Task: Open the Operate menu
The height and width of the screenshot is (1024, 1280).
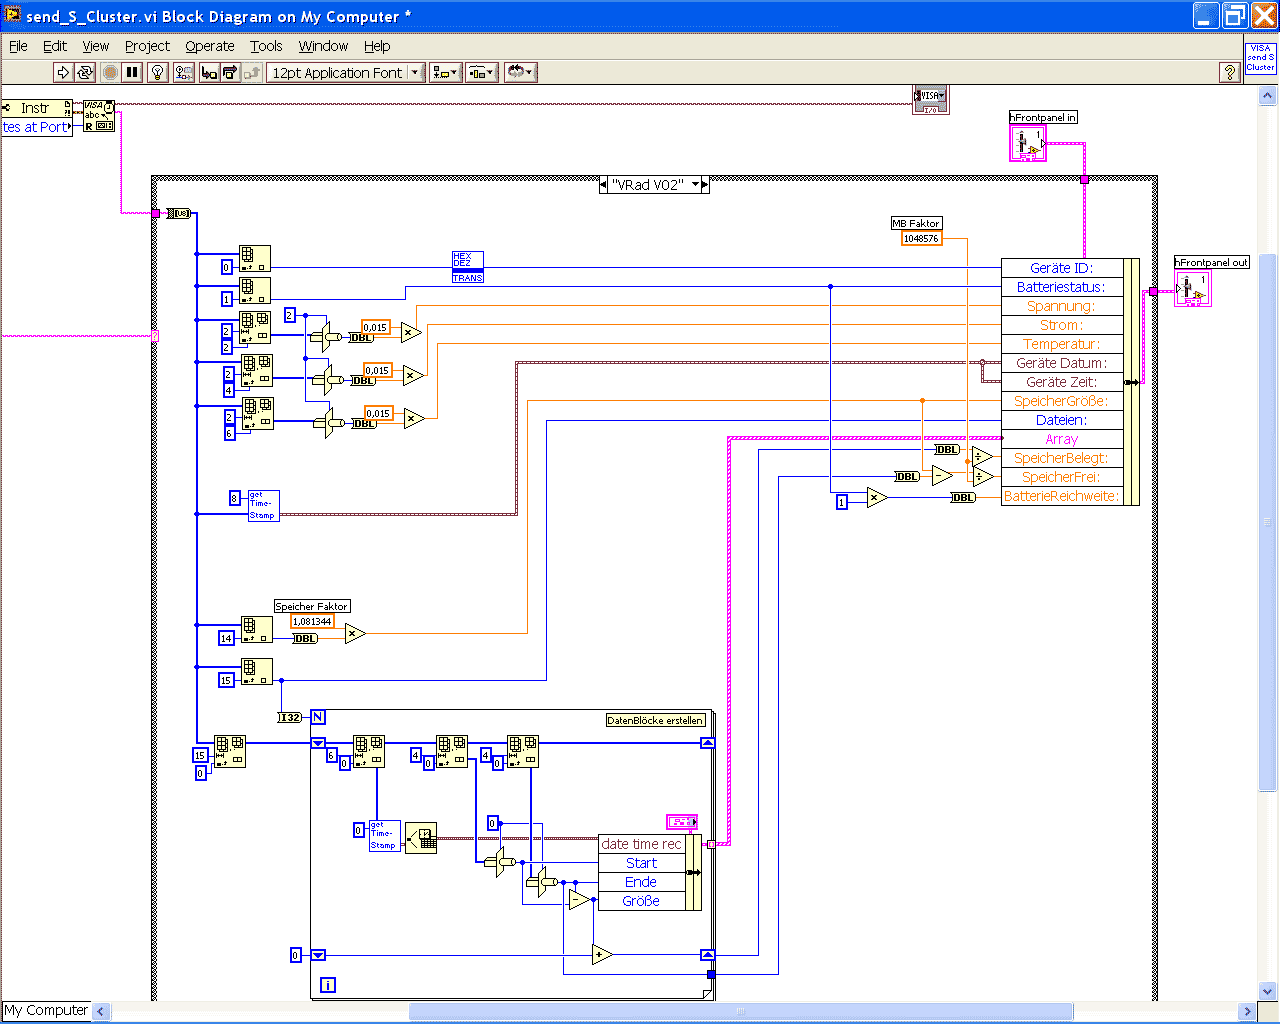Action: click(x=210, y=46)
